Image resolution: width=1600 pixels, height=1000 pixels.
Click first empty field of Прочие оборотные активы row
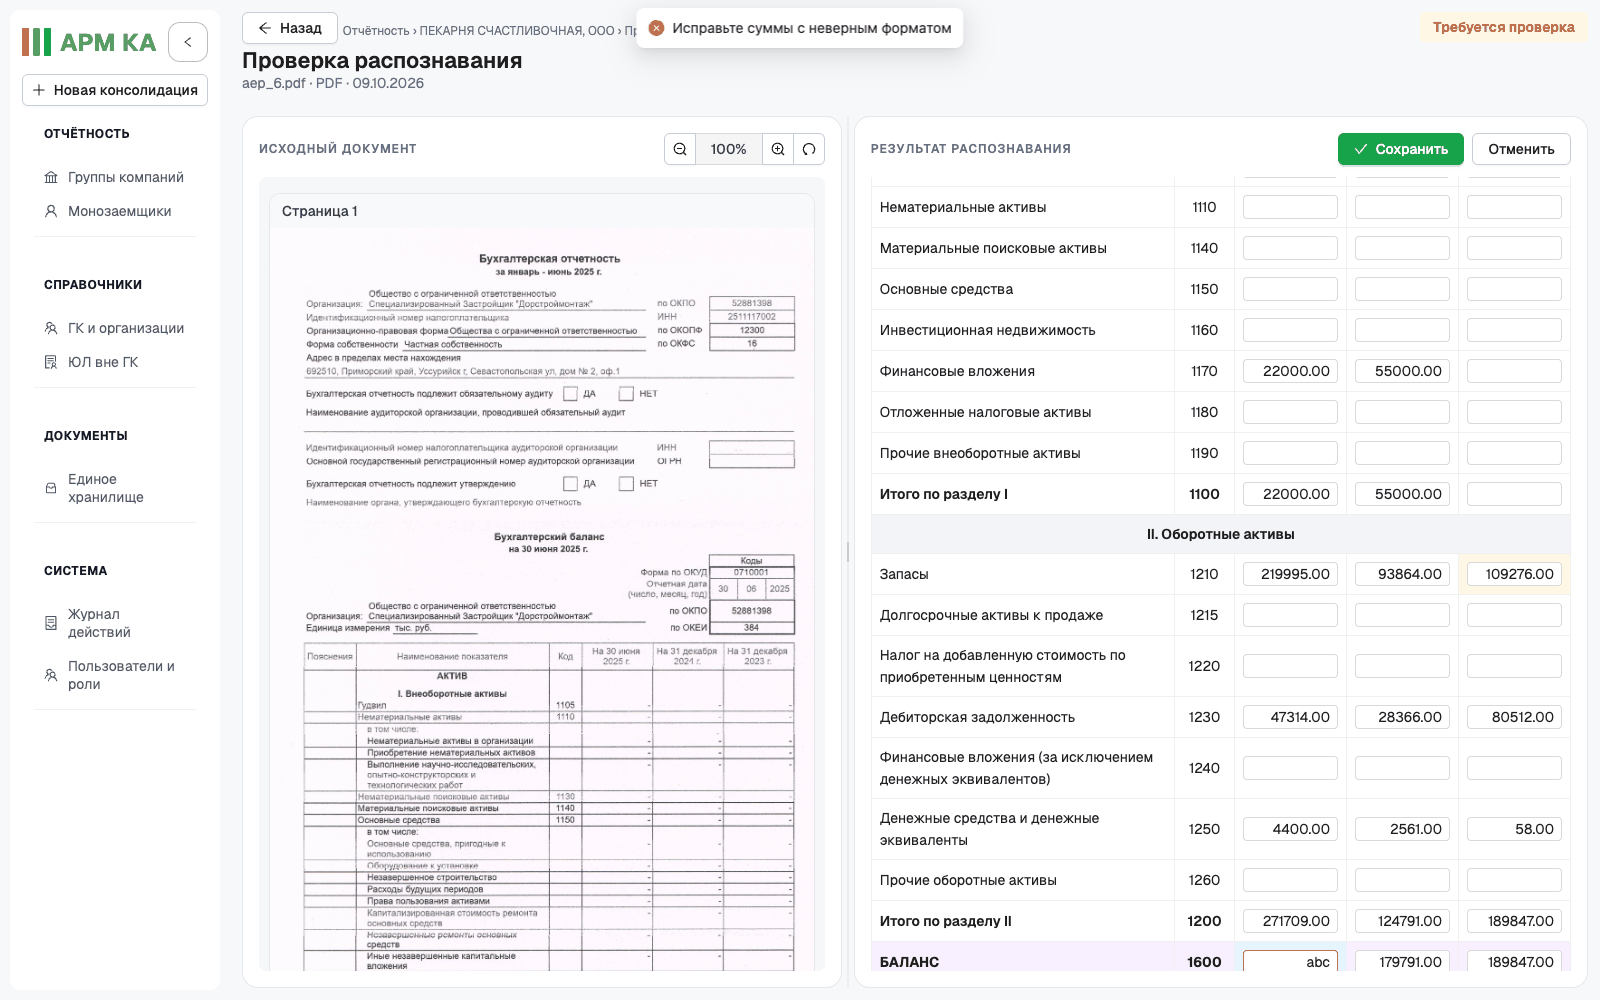click(x=1290, y=880)
